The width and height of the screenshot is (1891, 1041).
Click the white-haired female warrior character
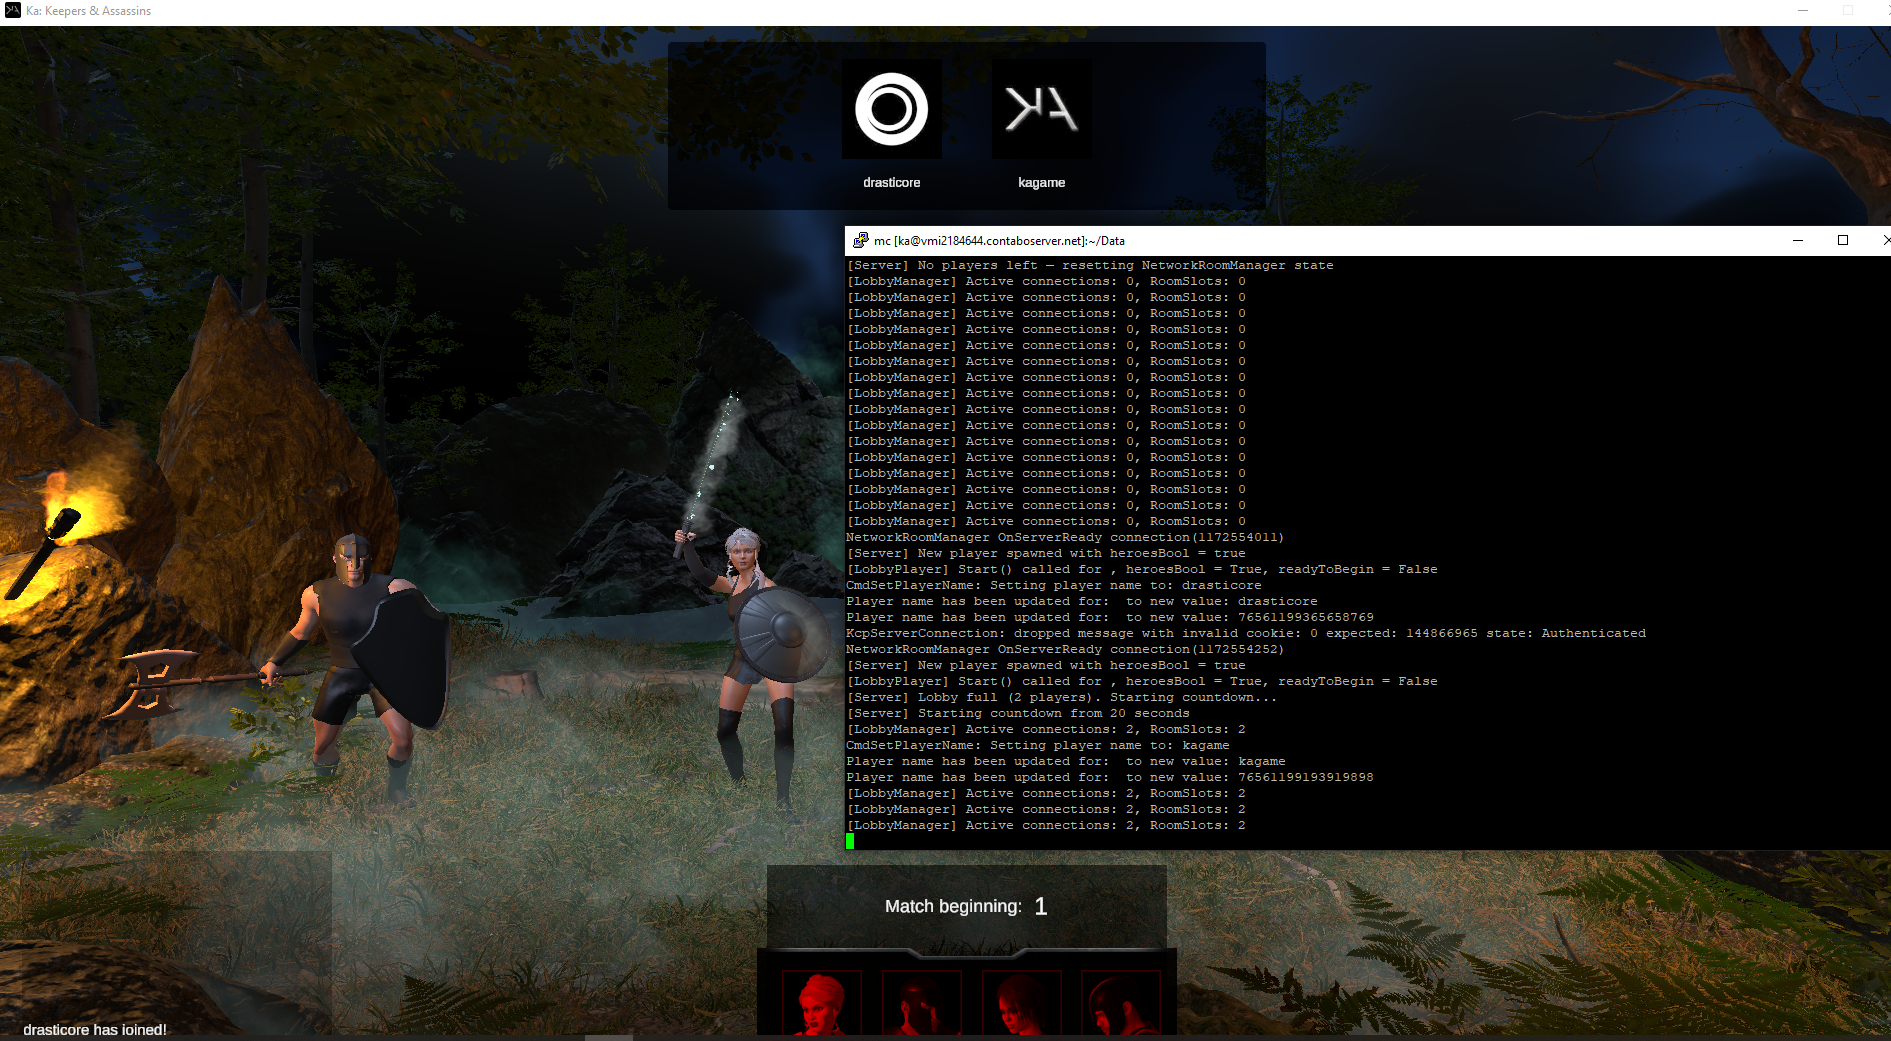(750, 650)
